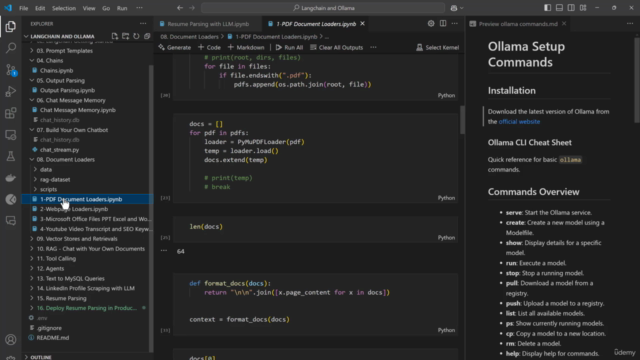The width and height of the screenshot is (640, 360).
Task: Open the Extensions view
Action: tap(11, 113)
